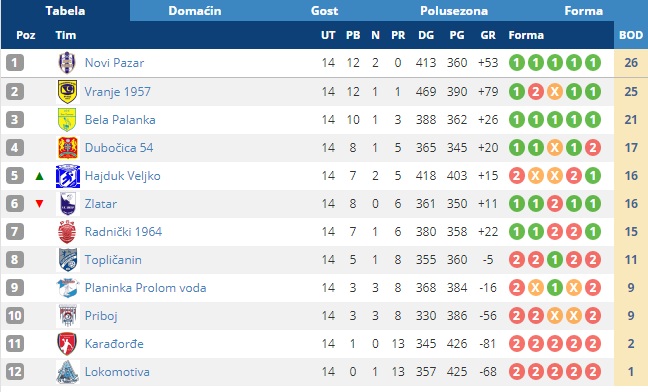Click the Bela Palanka team logo
Image resolution: width=648 pixels, height=392 pixels.
click(67, 119)
